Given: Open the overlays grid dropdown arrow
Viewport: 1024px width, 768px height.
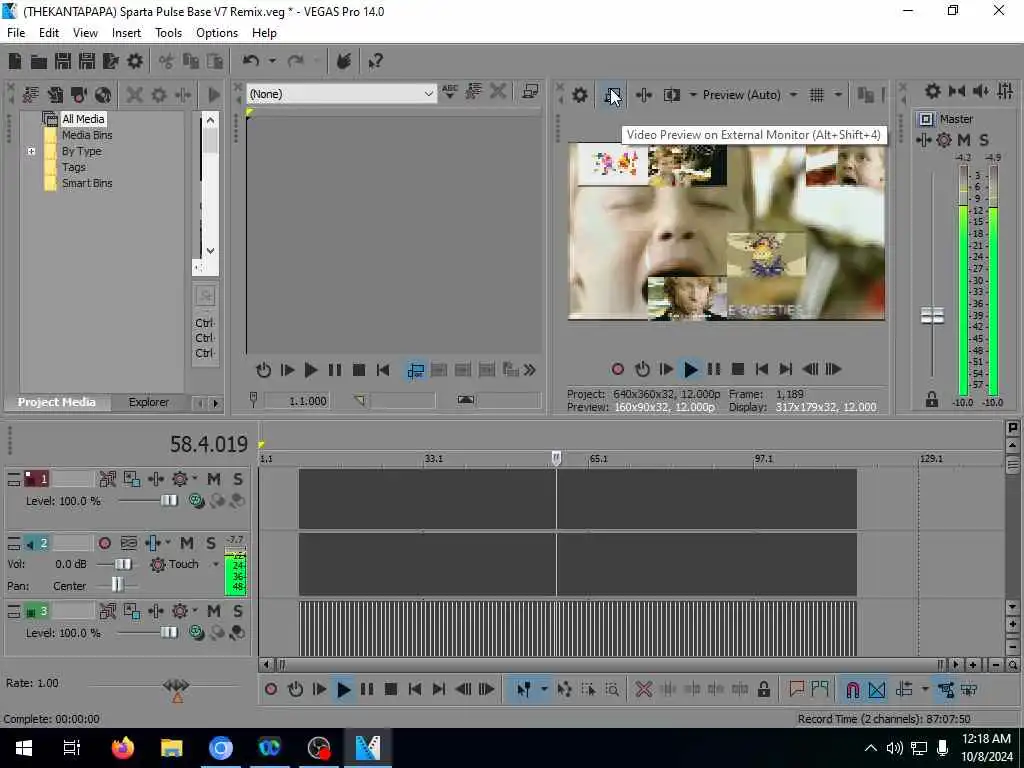Looking at the screenshot, I should pyautogui.click(x=837, y=95).
